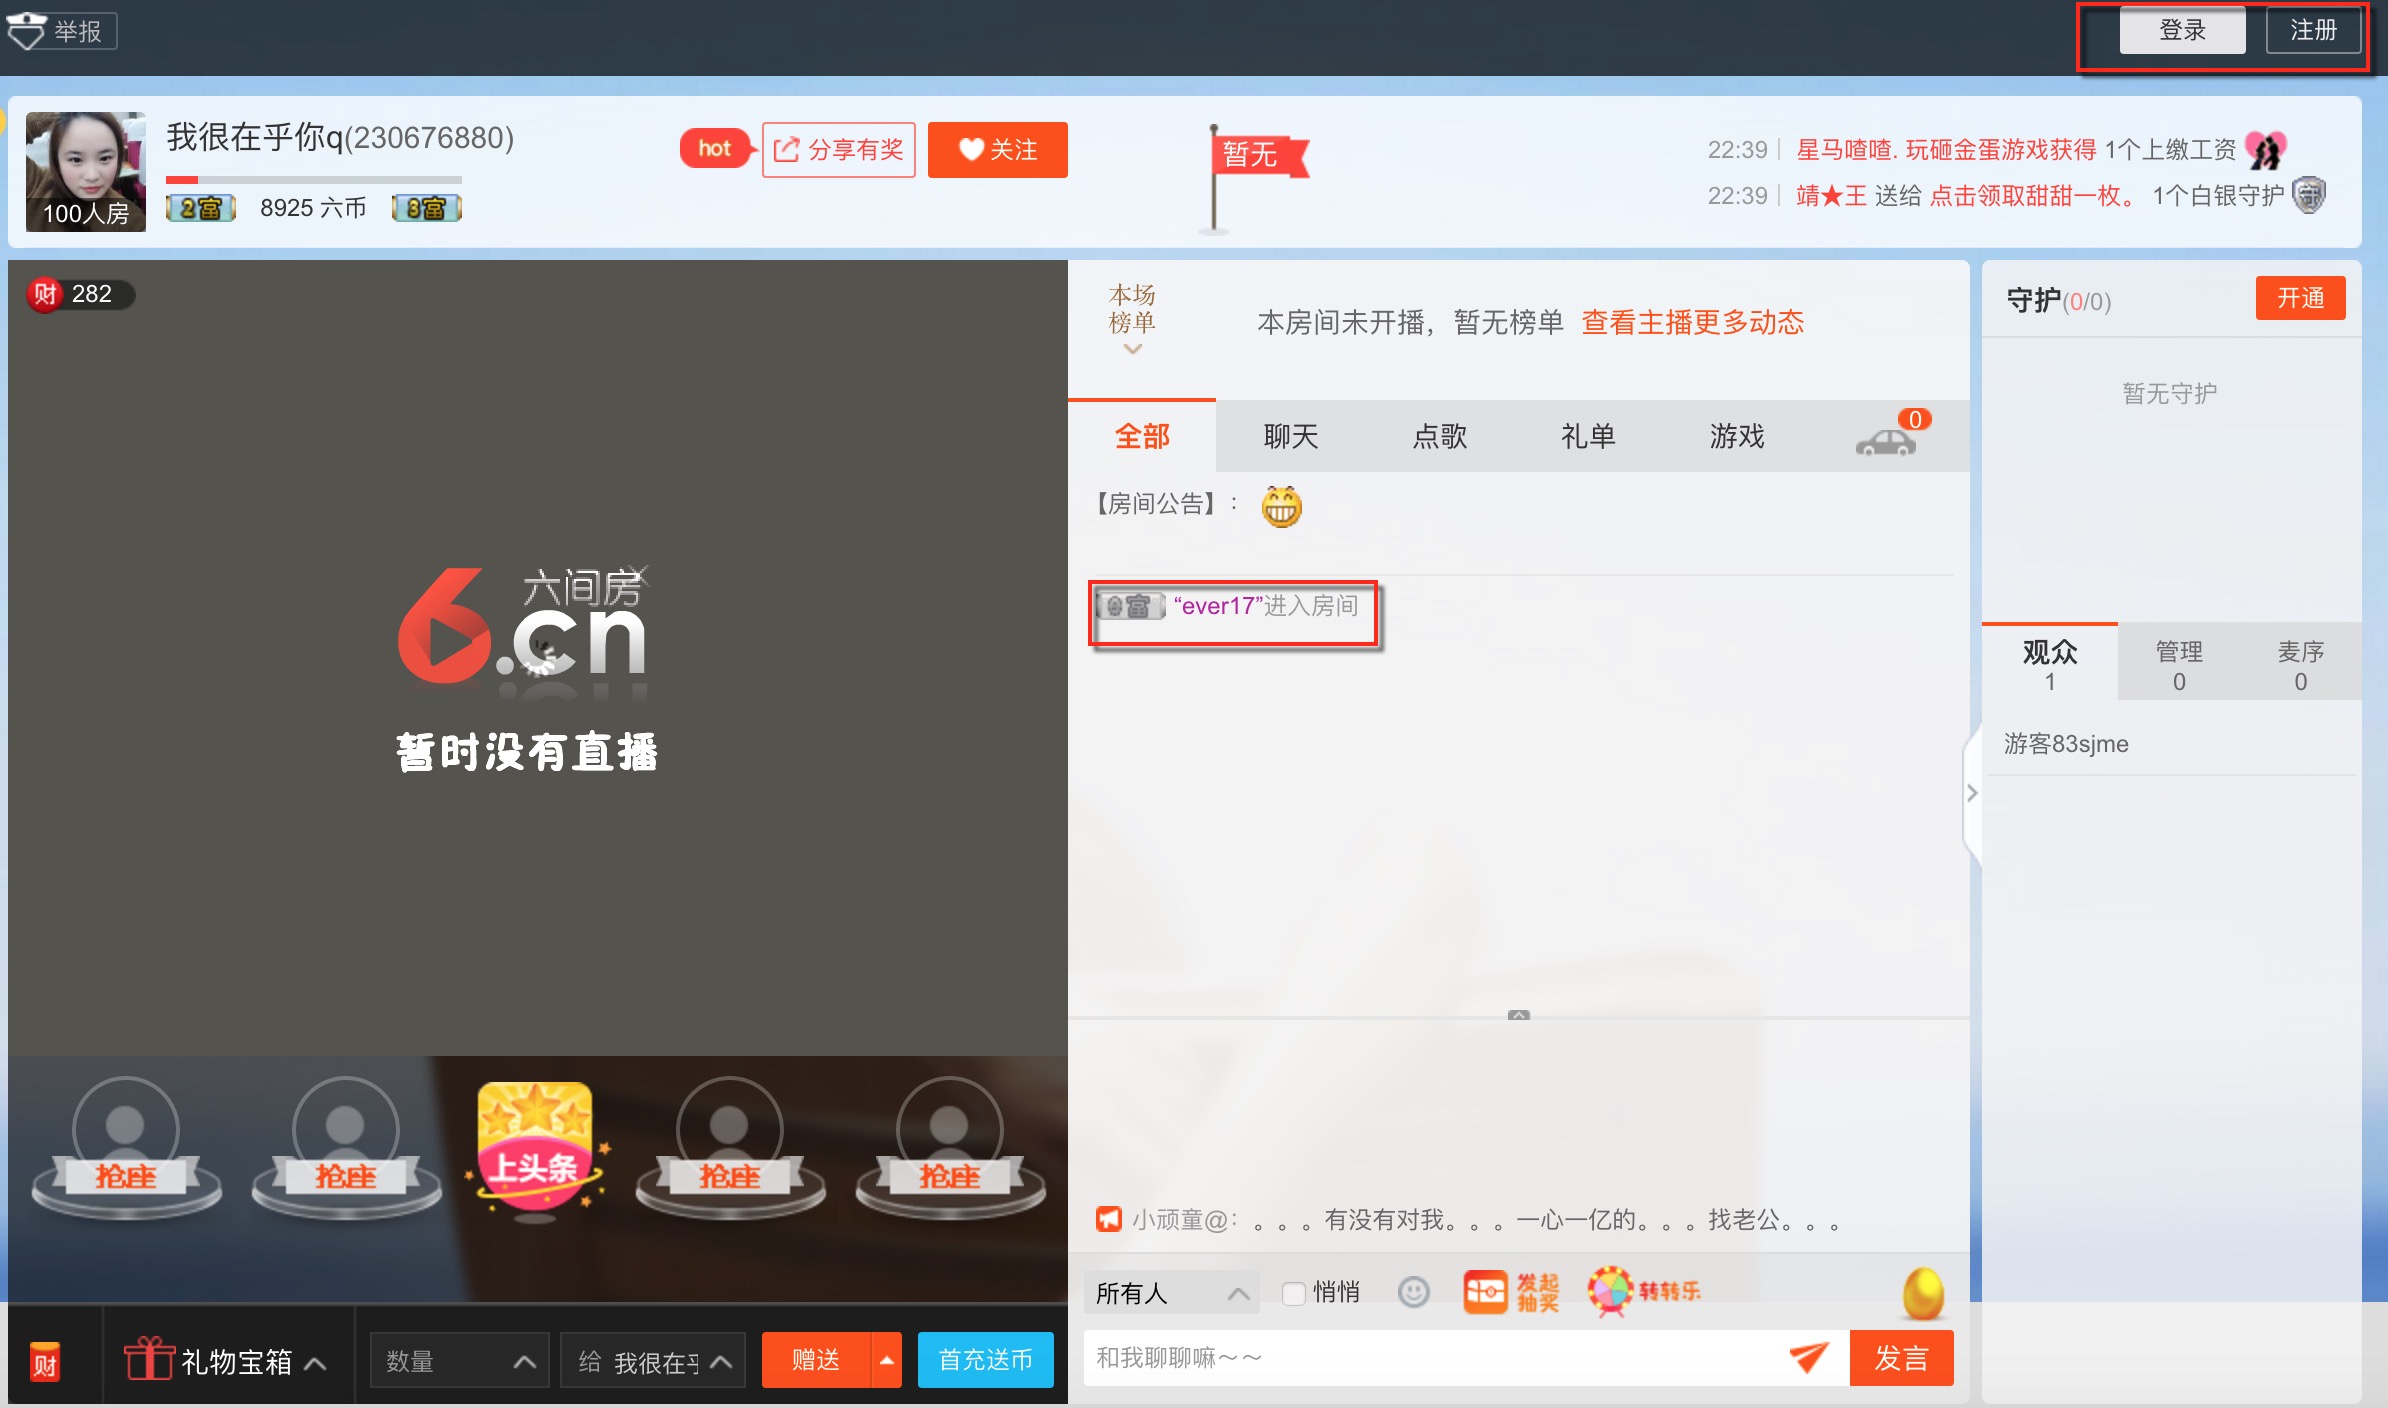Screen dimensions: 2388x1408
Task: Click 登录 login button
Action: point(2182,30)
